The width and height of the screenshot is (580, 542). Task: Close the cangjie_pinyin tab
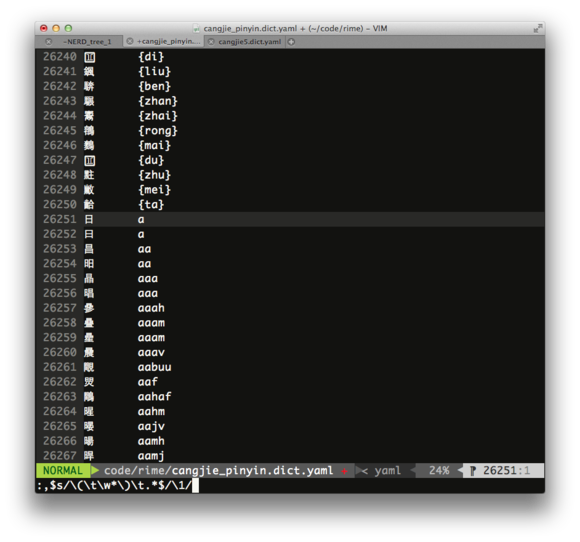(x=130, y=41)
